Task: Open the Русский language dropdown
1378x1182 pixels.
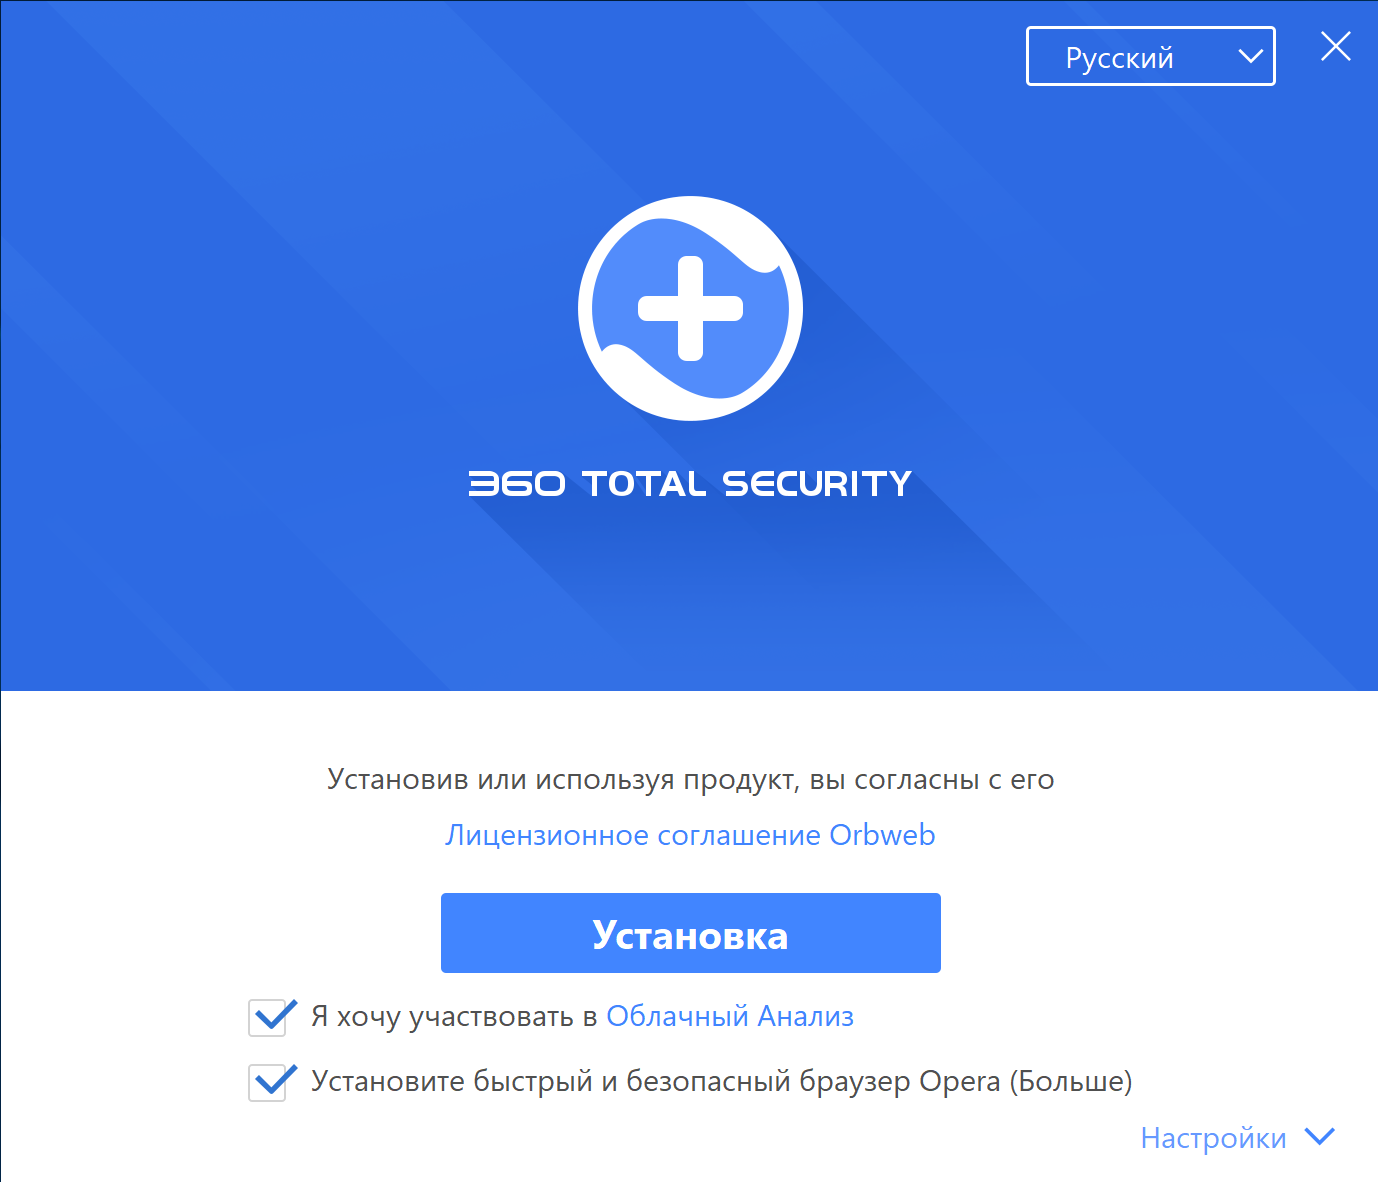Action: click(x=1151, y=56)
